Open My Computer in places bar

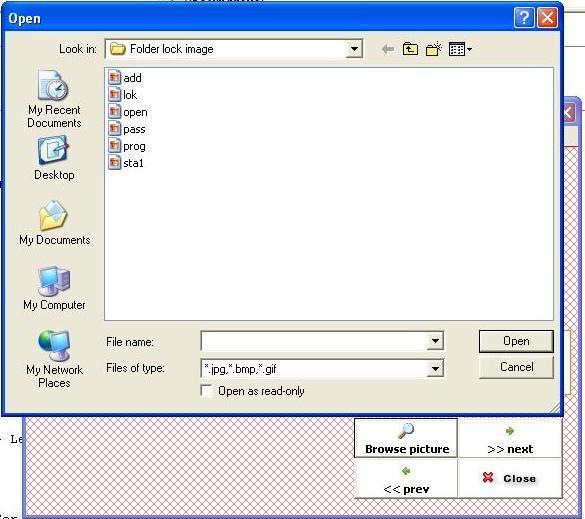pos(54,288)
